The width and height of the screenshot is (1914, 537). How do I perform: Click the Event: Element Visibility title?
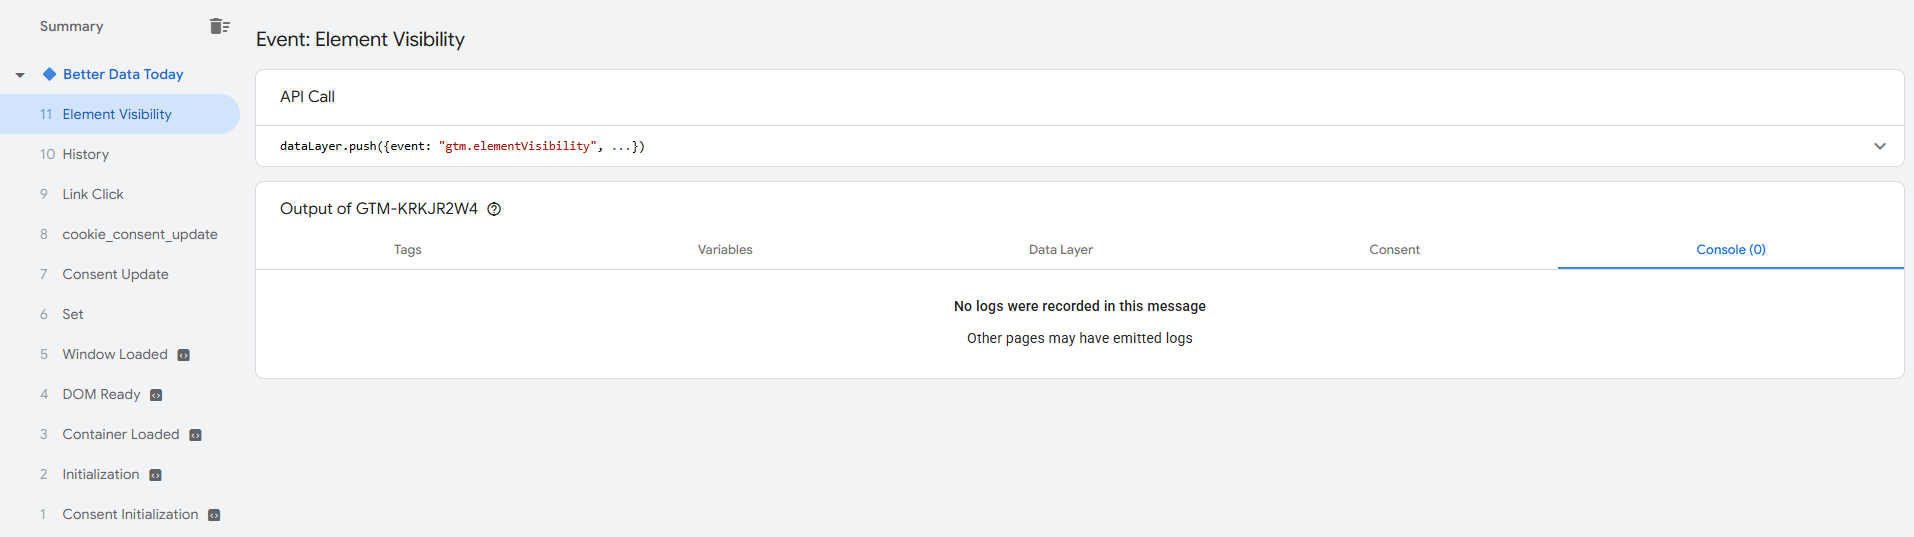click(360, 39)
